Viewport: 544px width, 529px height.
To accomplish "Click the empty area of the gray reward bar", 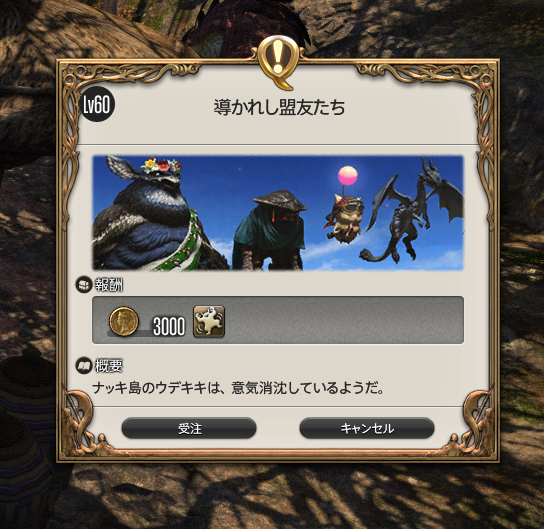I will [x=343, y=320].
